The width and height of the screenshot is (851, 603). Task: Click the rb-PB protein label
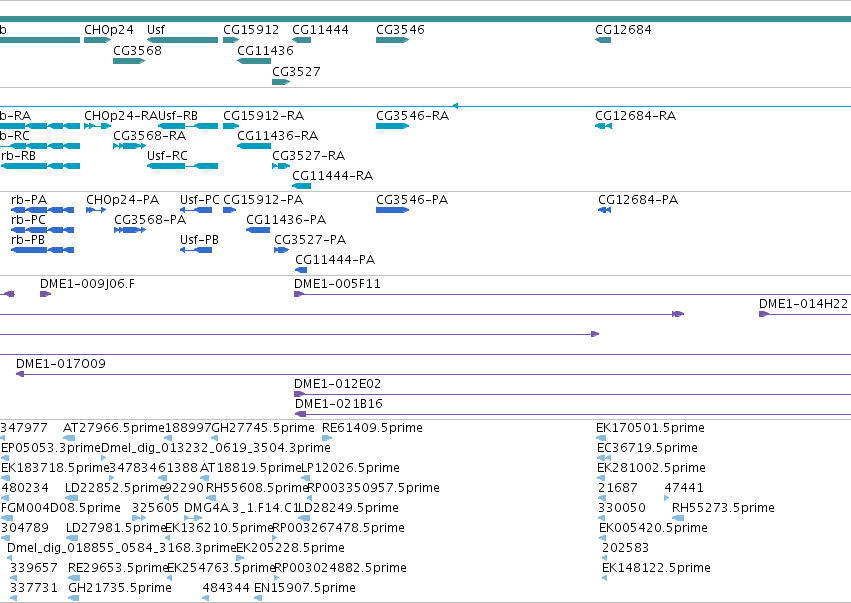point(28,240)
